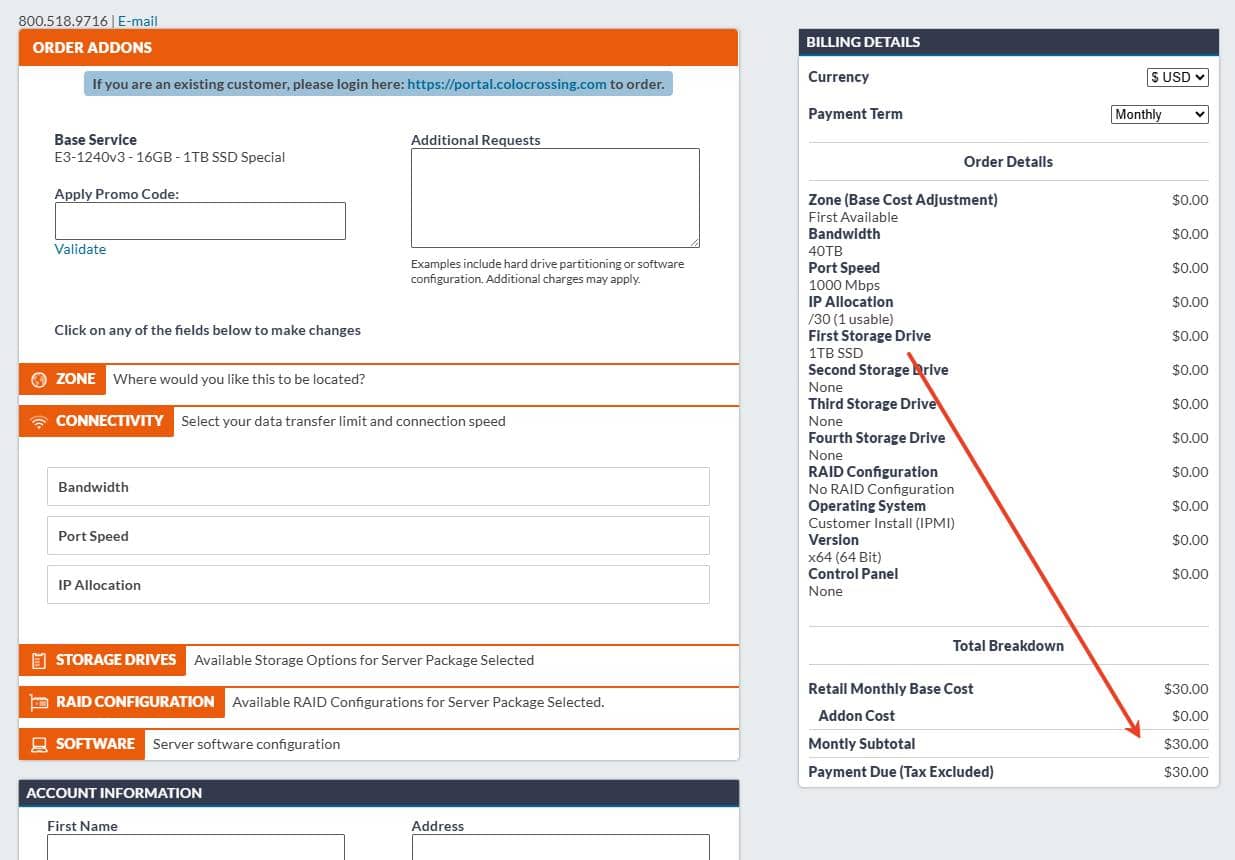
Task: Click the Zone globe icon
Action: [x=39, y=380]
